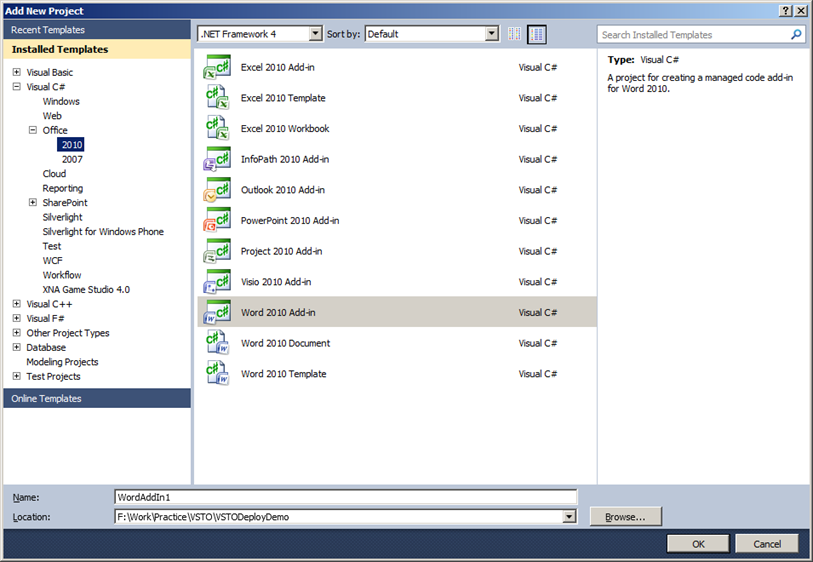Viewport: 813px width, 562px height.
Task: Click the Location path field
Action: pyautogui.click(x=339, y=517)
